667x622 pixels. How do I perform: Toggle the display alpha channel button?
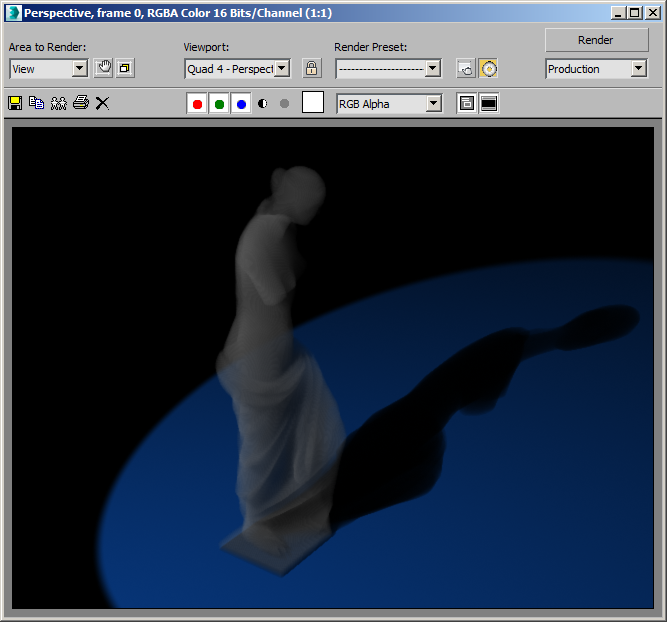click(x=262, y=103)
